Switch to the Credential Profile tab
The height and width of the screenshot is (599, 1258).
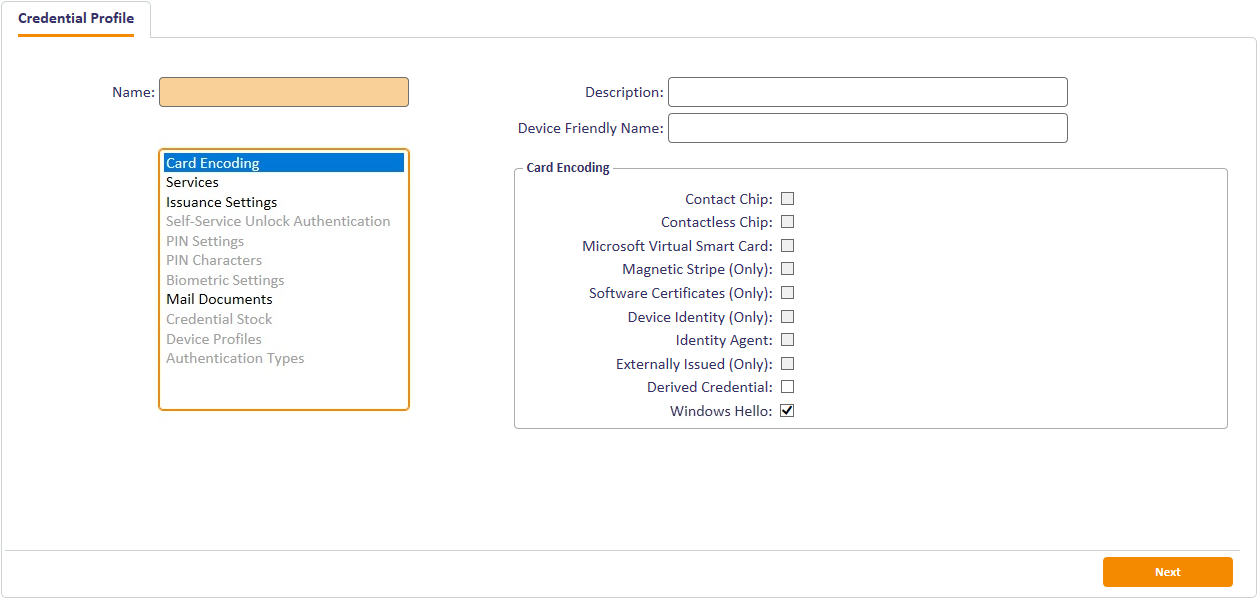(x=76, y=19)
